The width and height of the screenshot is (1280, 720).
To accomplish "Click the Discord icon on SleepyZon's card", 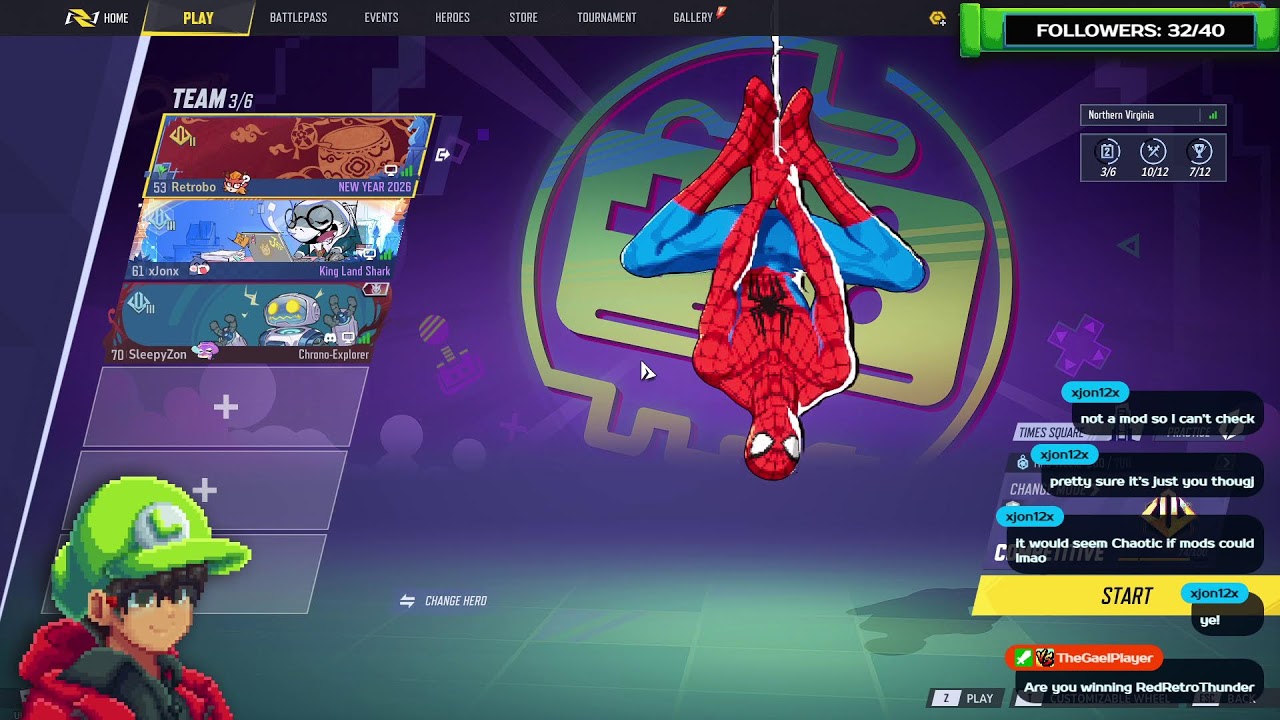I will coord(331,338).
